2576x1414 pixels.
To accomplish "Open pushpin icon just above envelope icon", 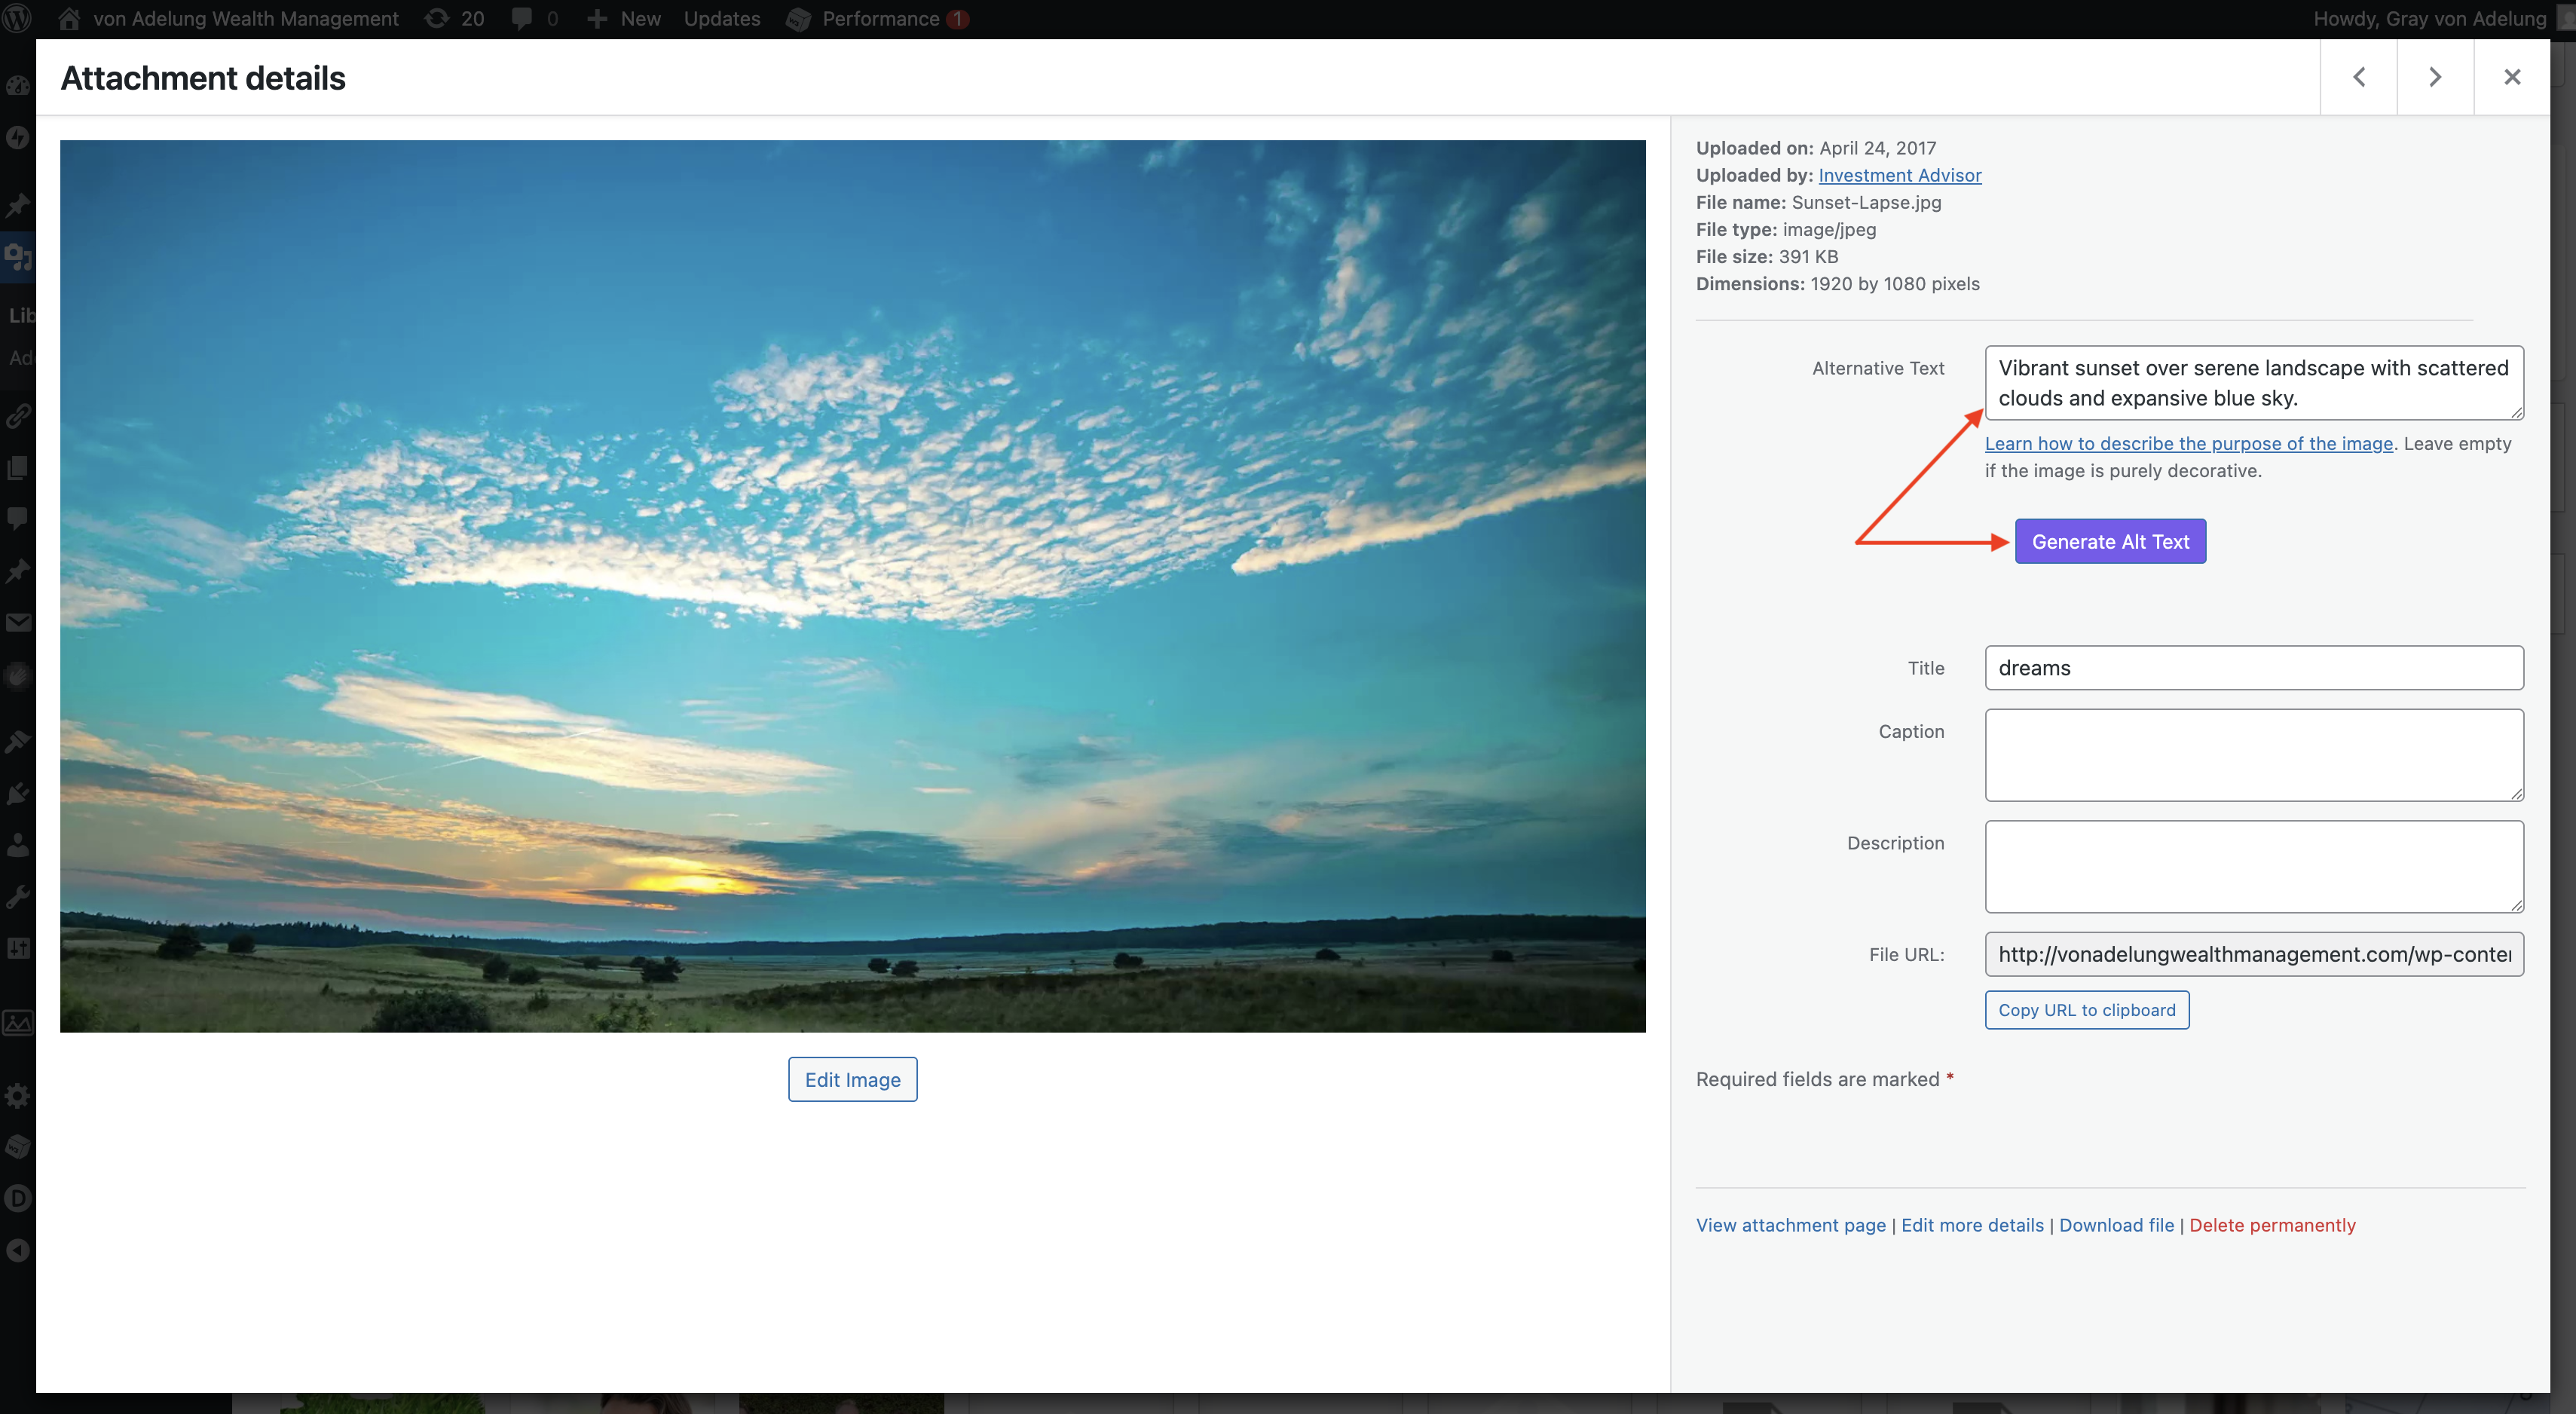I will 18,571.
